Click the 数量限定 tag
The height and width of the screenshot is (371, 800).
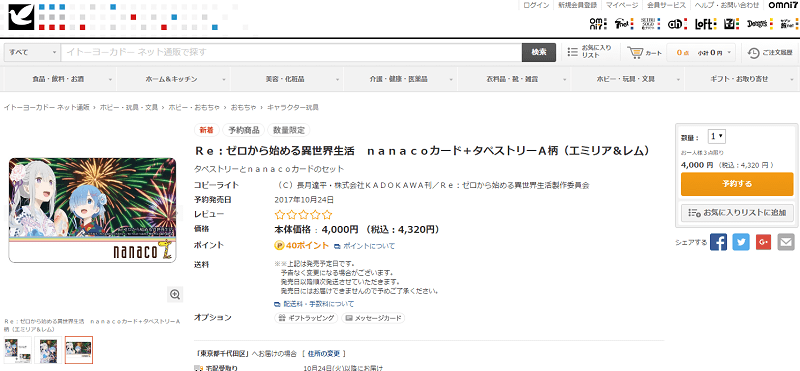click(288, 130)
